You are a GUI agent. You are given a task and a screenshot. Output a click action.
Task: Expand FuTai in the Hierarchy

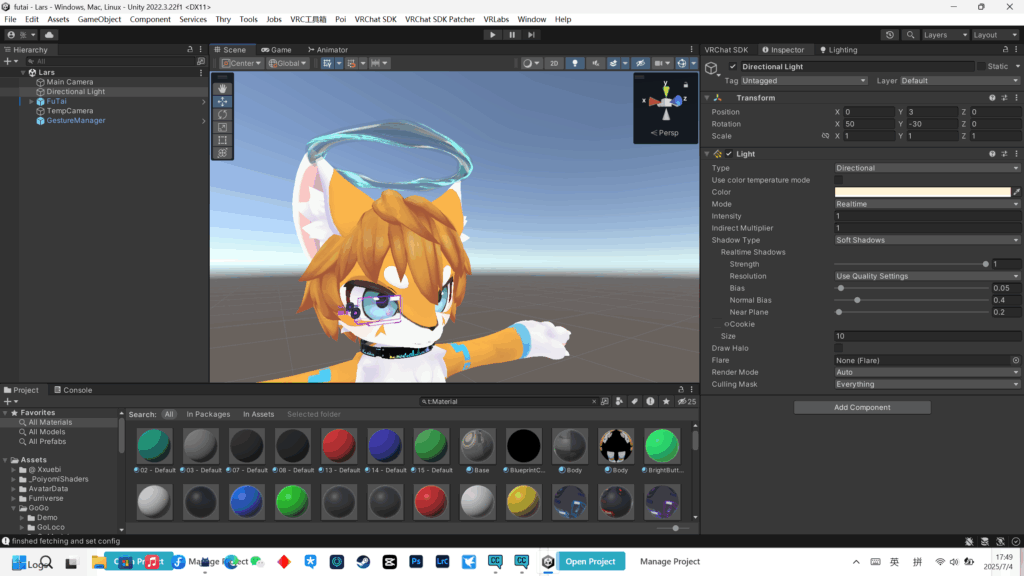31,101
